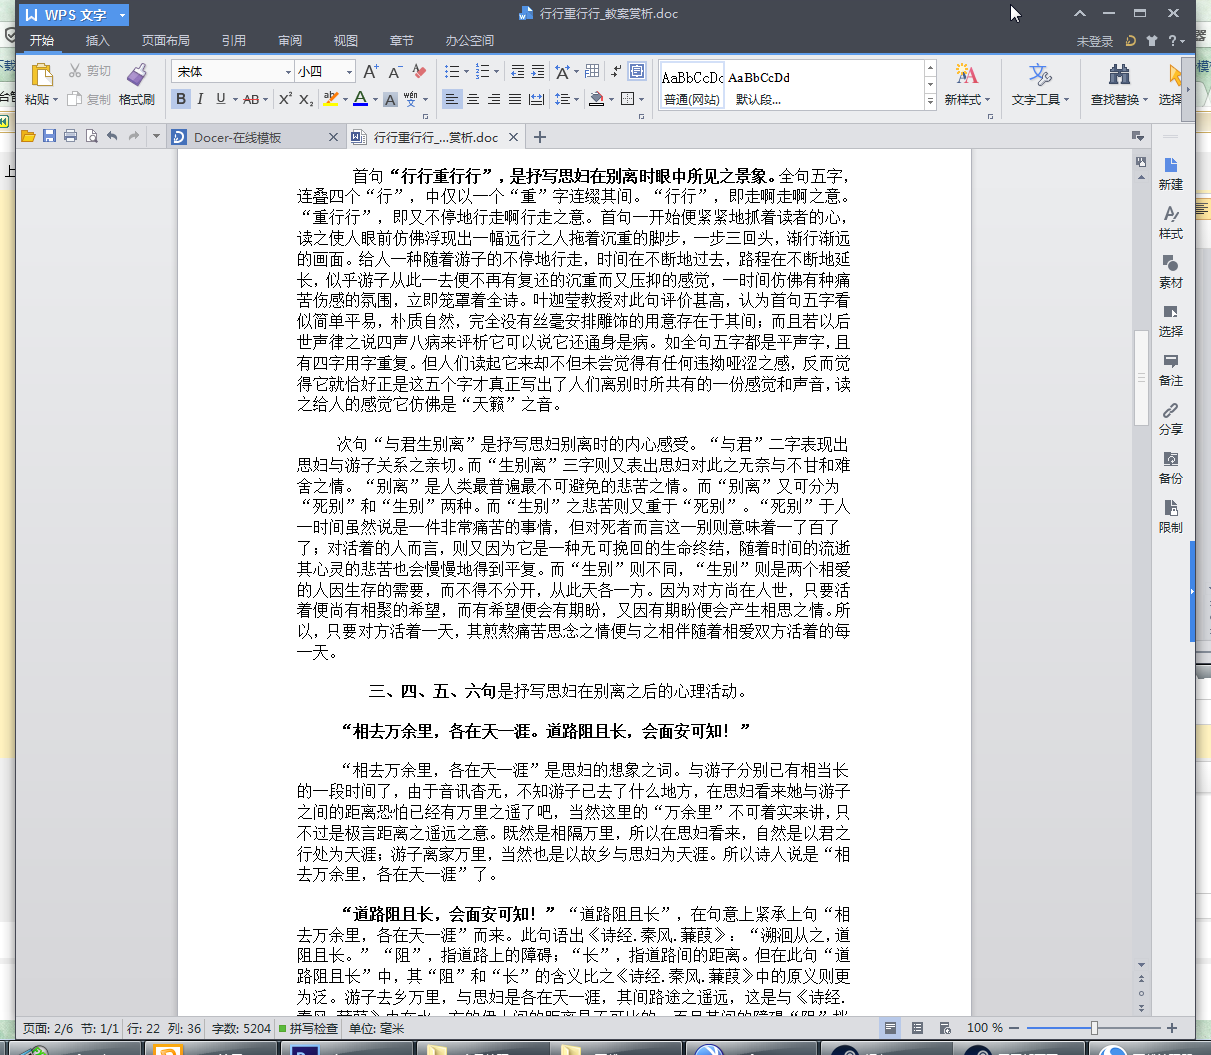Open the Comments (备注) sidebar panel
1211x1055 pixels.
[1171, 368]
